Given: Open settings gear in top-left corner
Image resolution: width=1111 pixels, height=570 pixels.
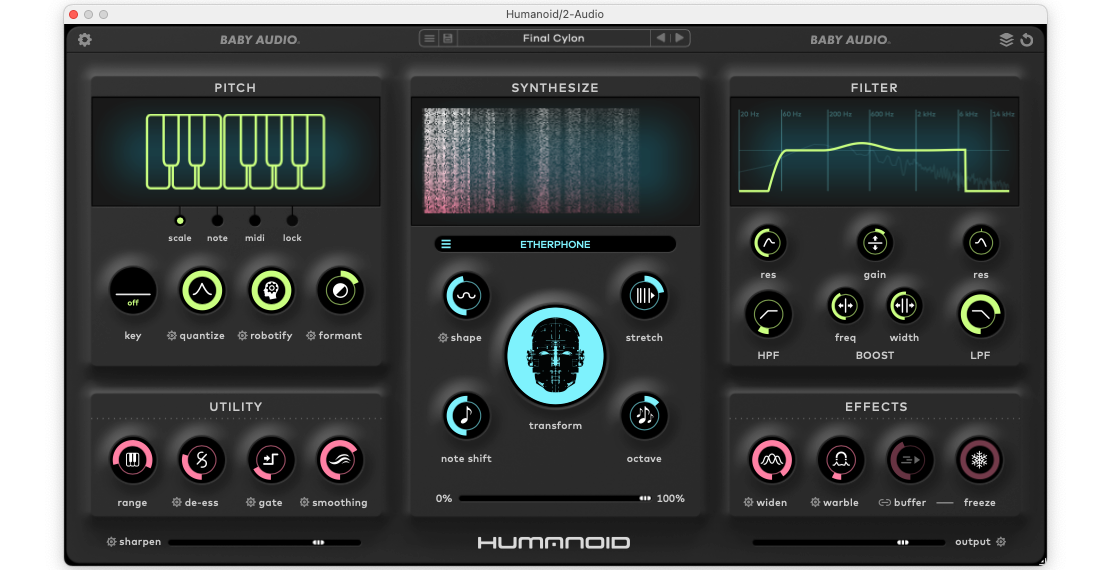Looking at the screenshot, I should click(85, 40).
